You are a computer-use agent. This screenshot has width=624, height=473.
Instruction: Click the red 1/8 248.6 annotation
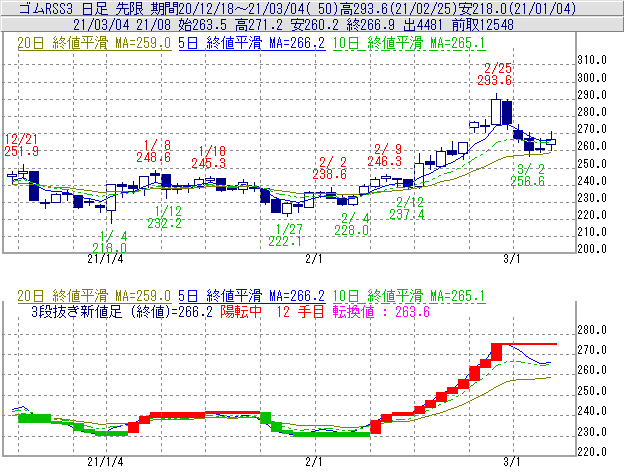point(154,152)
